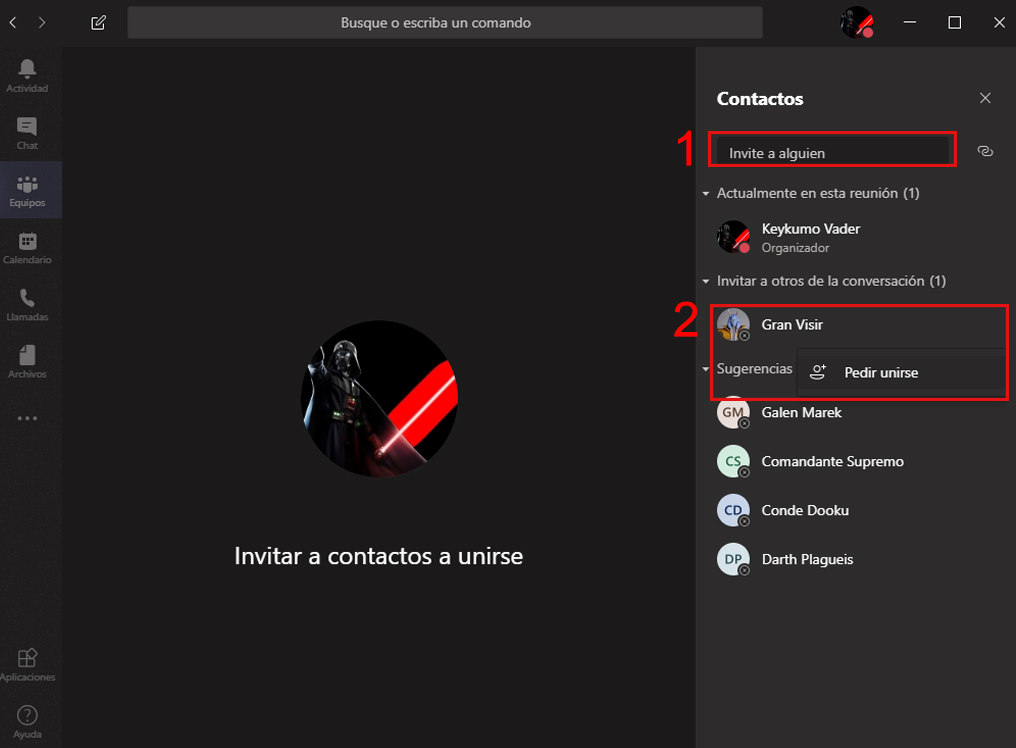Select Darth Plagueis from suggestions

pyautogui.click(x=808, y=559)
